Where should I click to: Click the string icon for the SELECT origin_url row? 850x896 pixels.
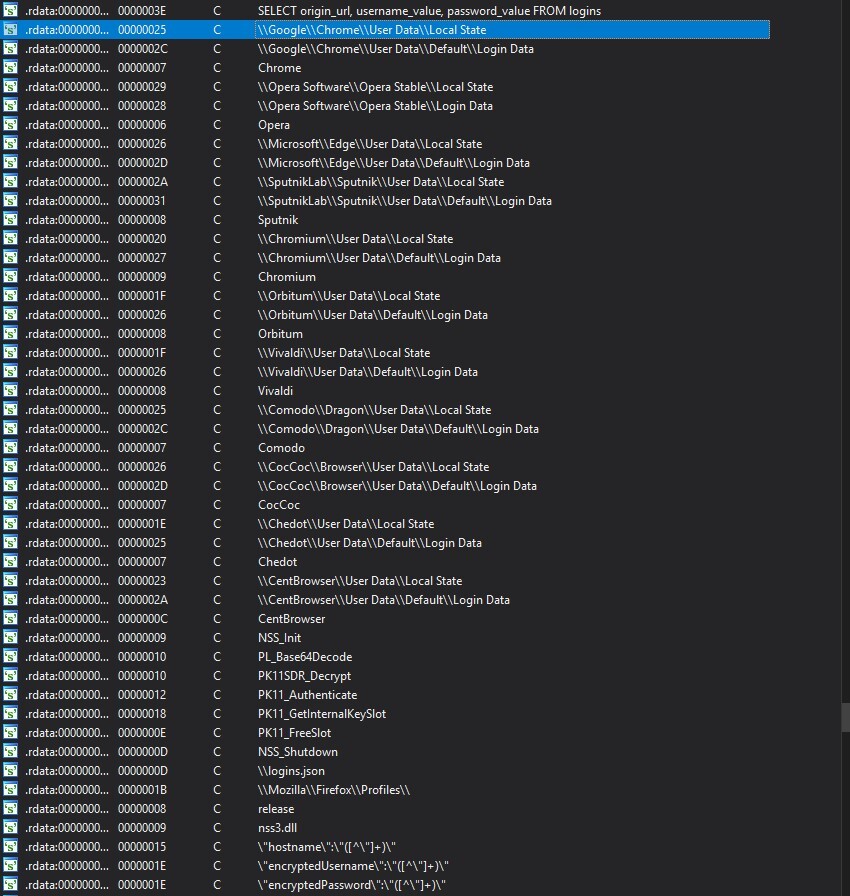click(x=10, y=11)
